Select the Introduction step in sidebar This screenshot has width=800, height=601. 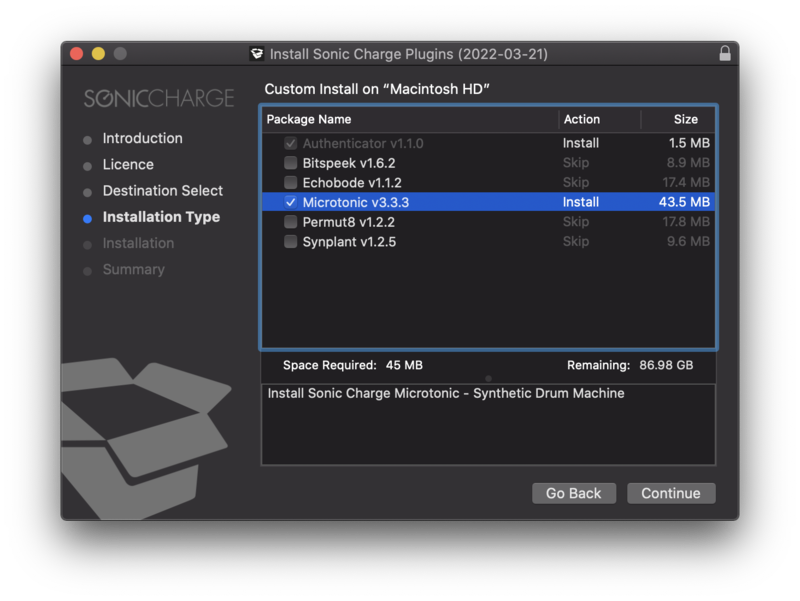[142, 139]
